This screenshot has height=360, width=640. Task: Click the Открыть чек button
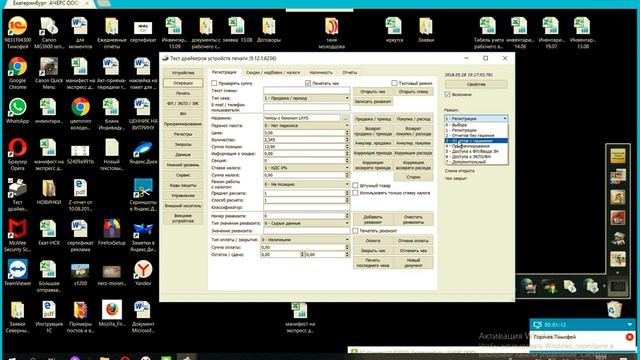[x=373, y=91]
